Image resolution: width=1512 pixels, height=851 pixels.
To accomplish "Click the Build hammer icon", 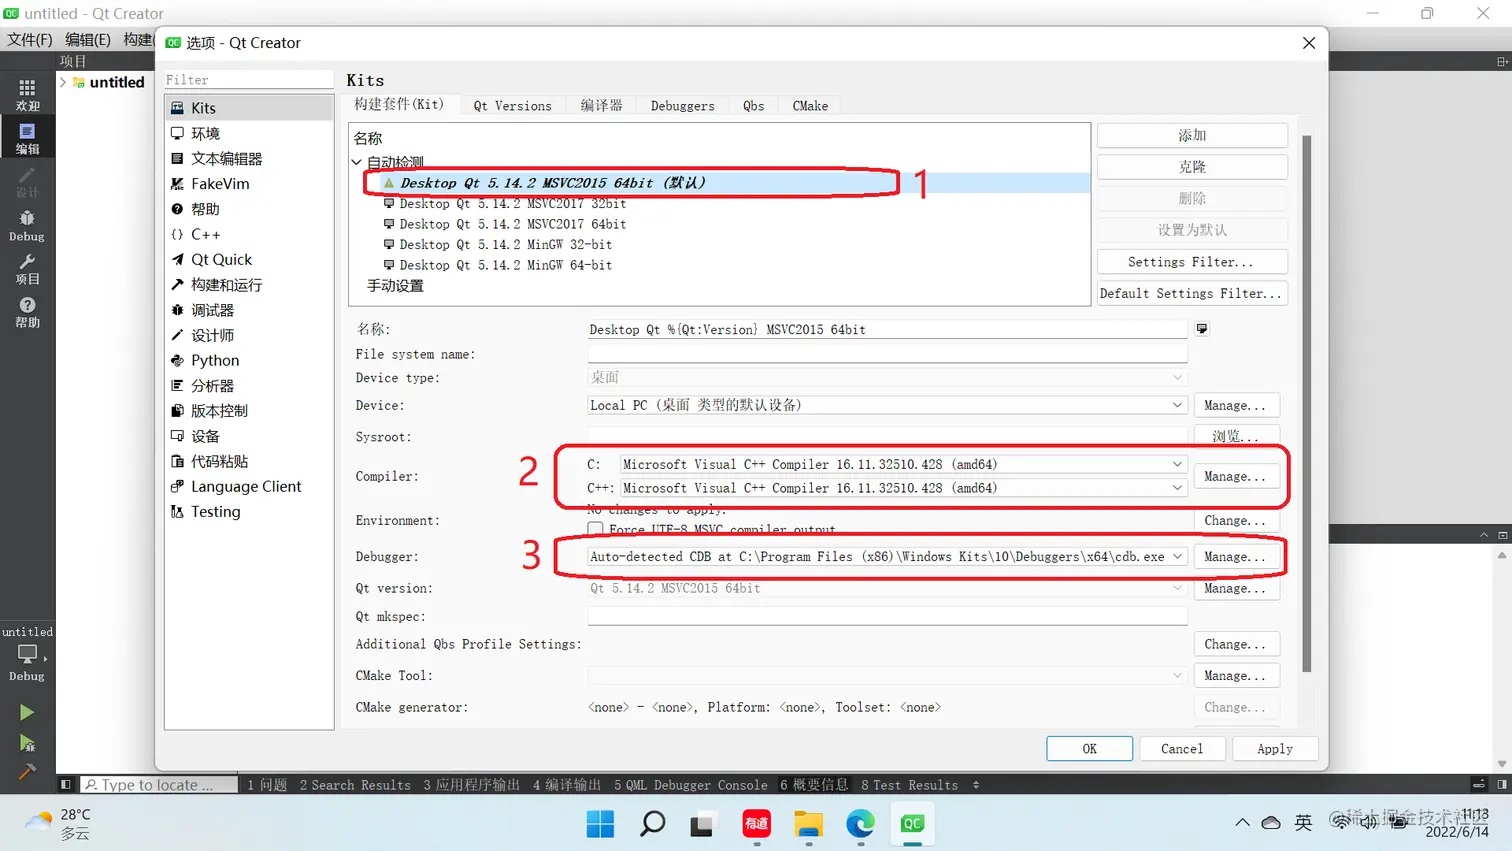I will coord(27,771).
